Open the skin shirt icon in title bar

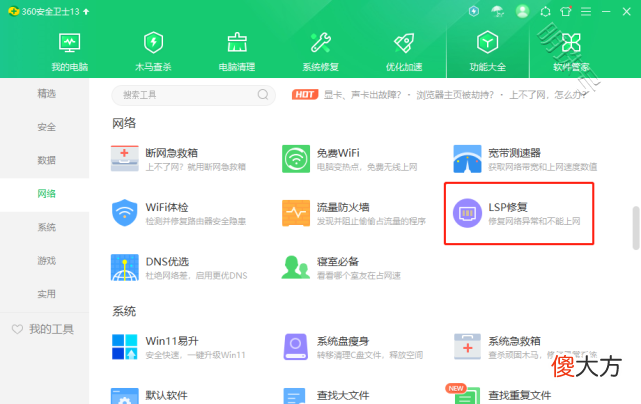(566, 11)
